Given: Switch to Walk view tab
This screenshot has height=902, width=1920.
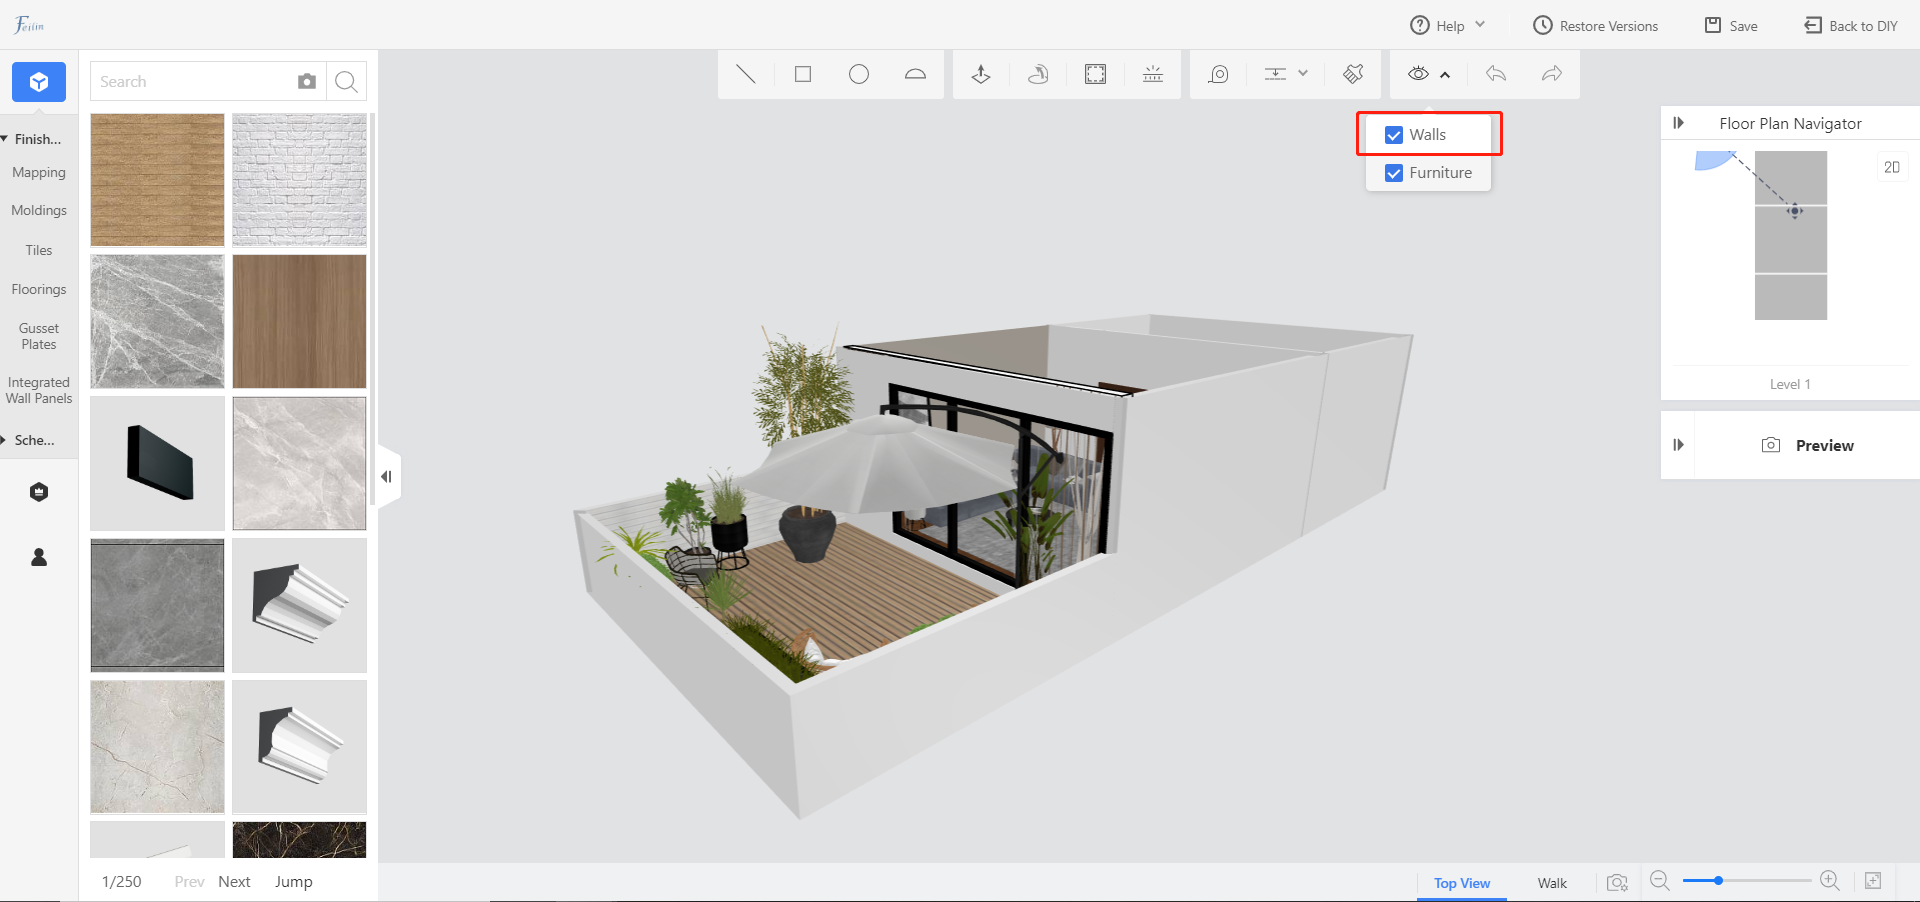Looking at the screenshot, I should (1552, 883).
